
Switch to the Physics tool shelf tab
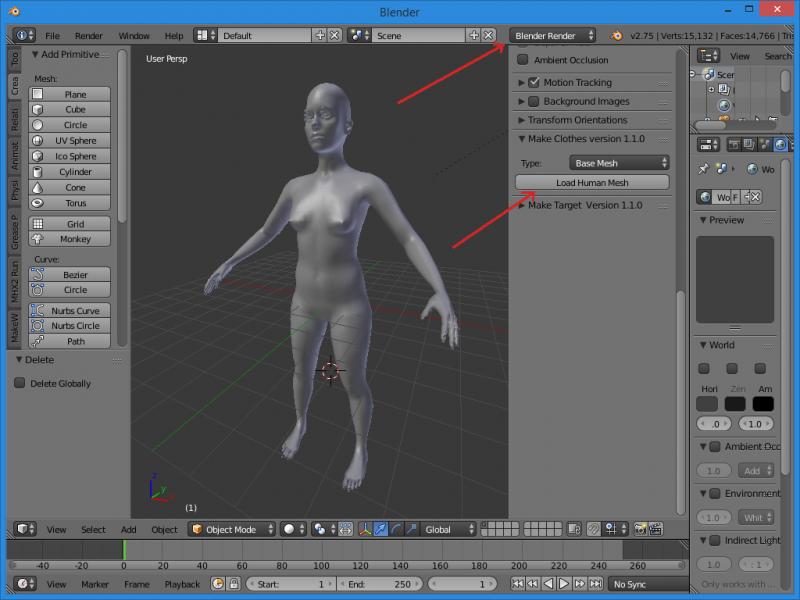(15, 190)
